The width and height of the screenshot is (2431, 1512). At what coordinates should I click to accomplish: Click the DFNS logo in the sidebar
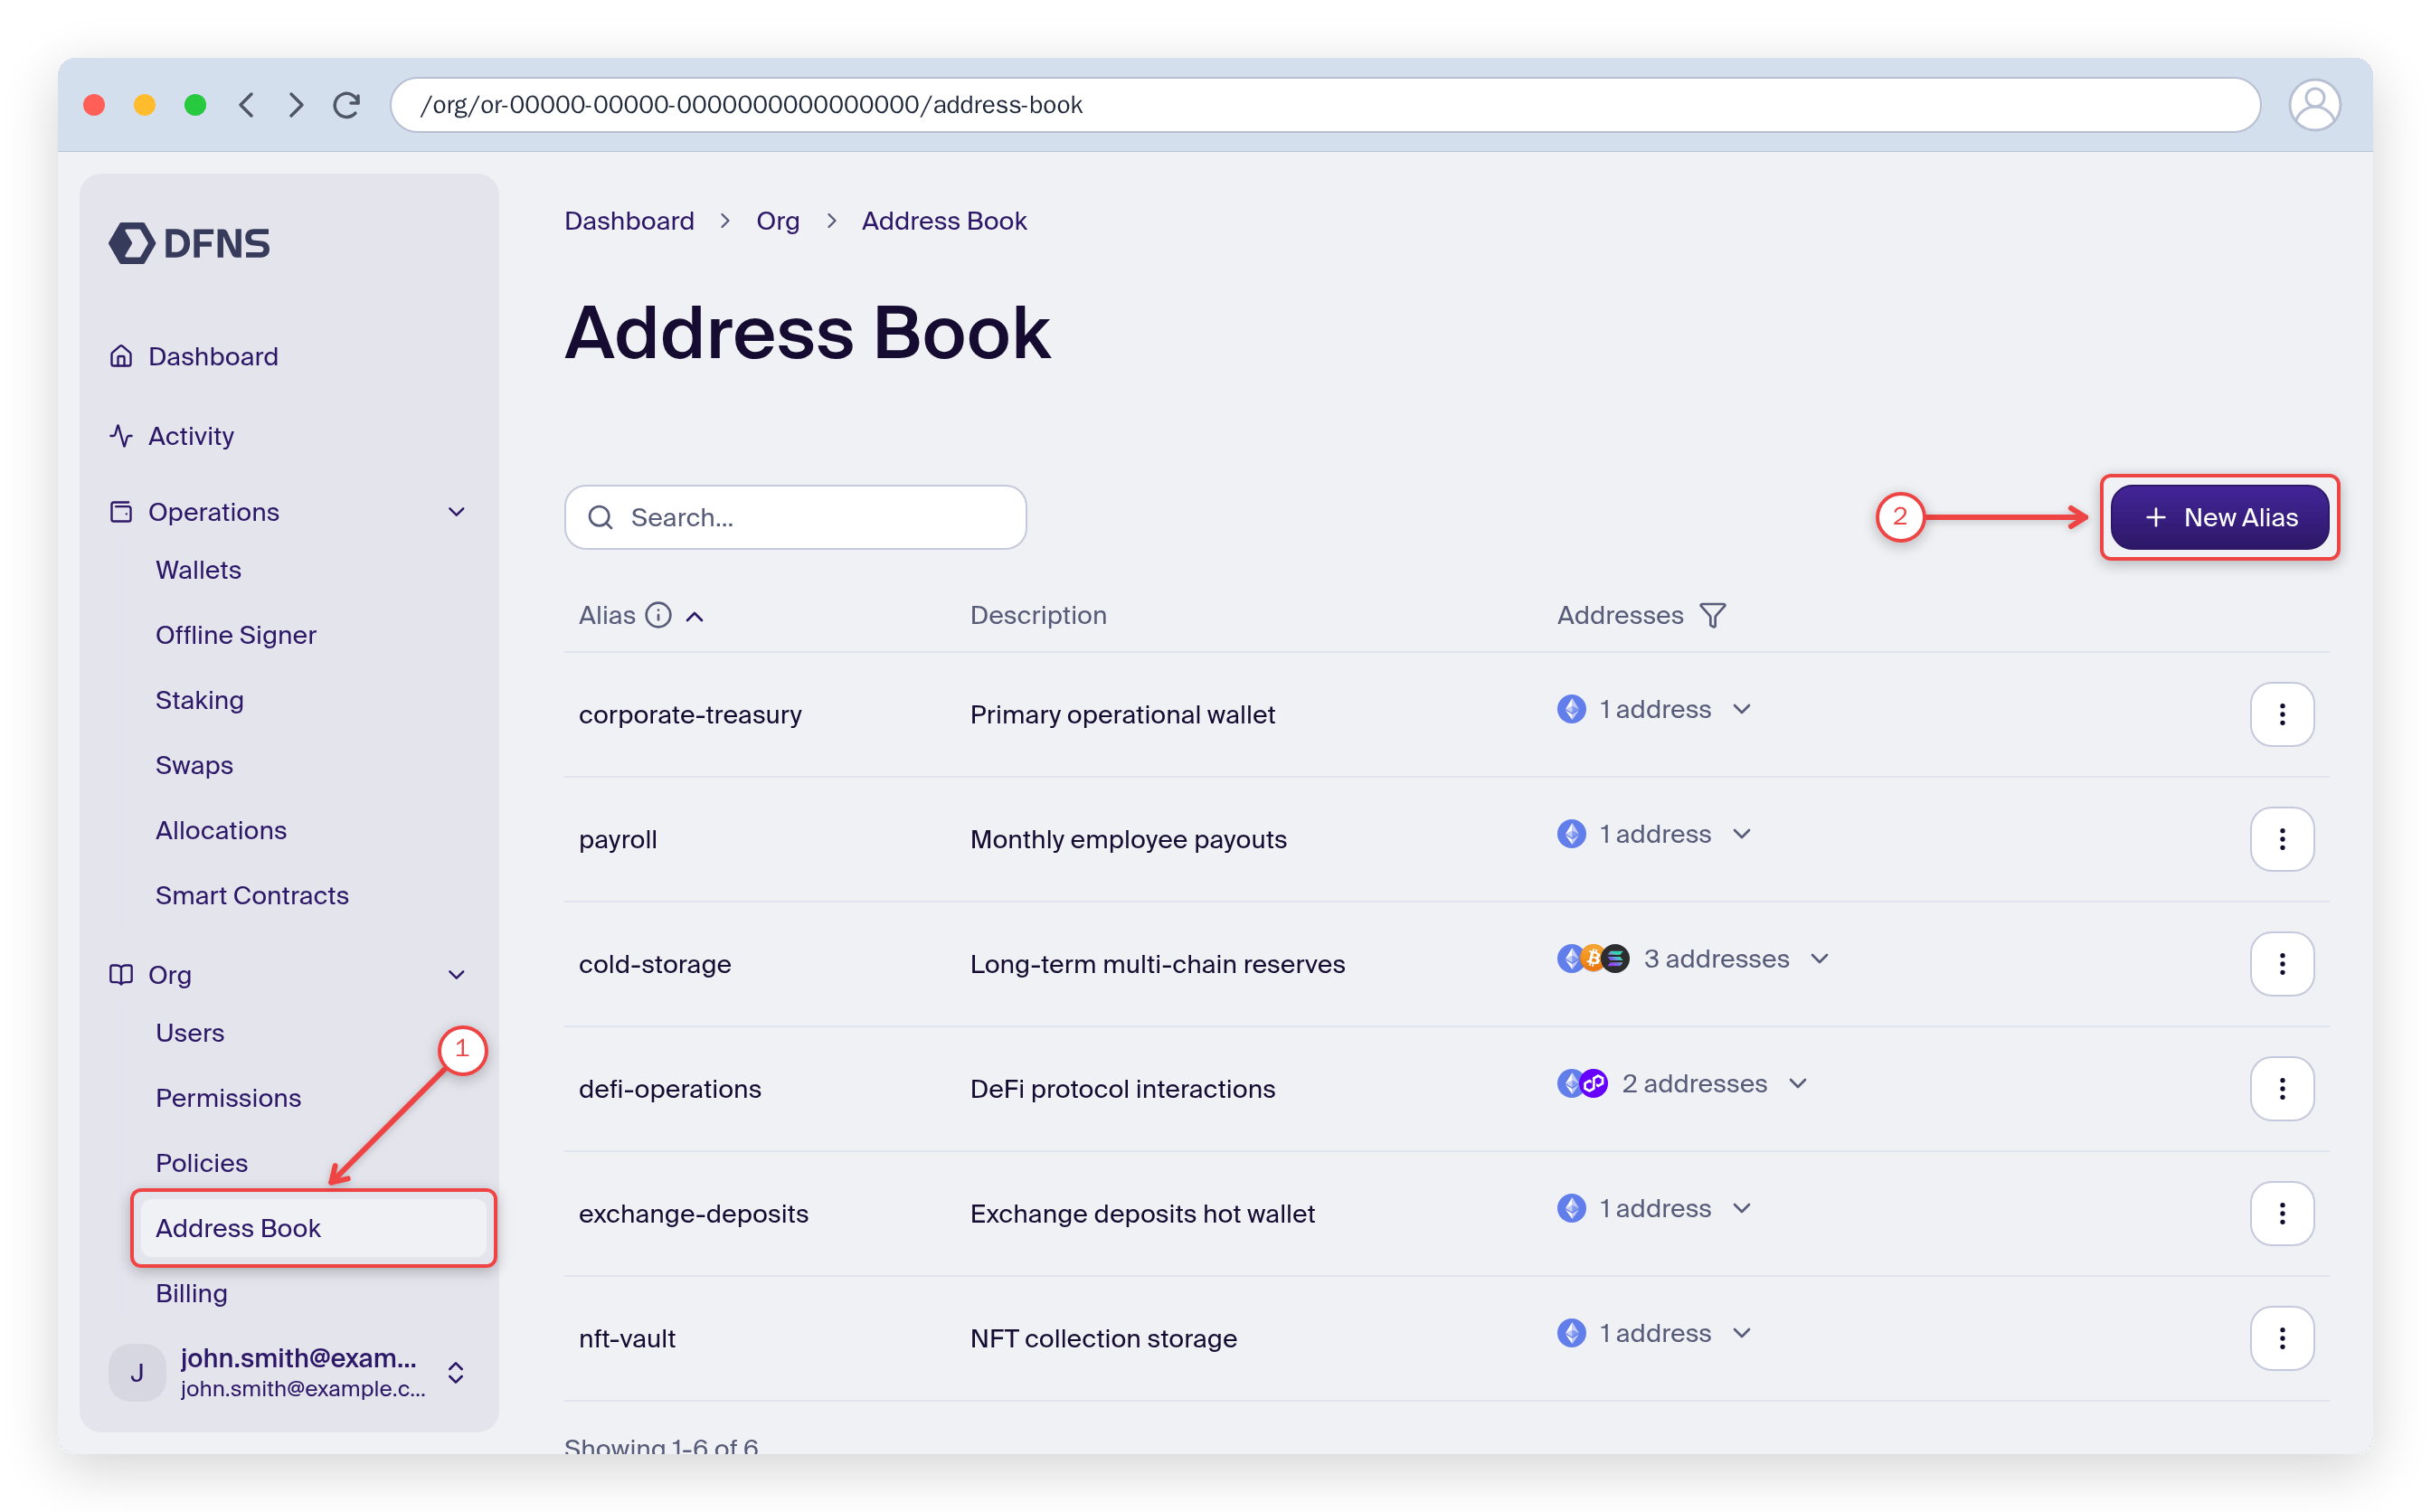click(x=189, y=243)
